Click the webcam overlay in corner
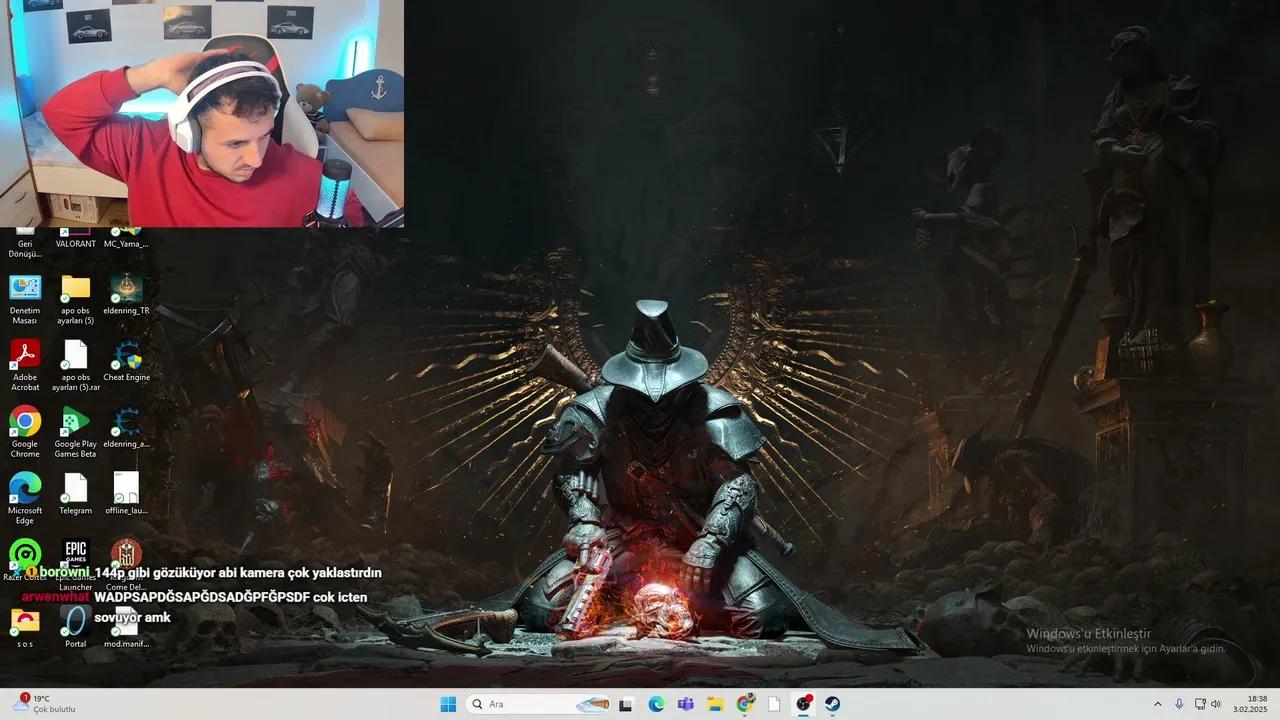This screenshot has height=720, width=1280. [x=202, y=113]
